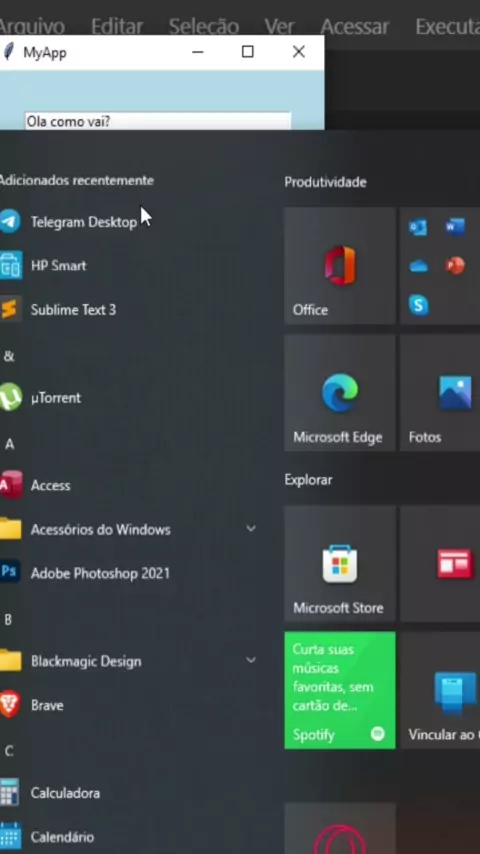Click the MyApp window title text
Viewport: 480px width, 854px height.
pyautogui.click(x=45, y=53)
